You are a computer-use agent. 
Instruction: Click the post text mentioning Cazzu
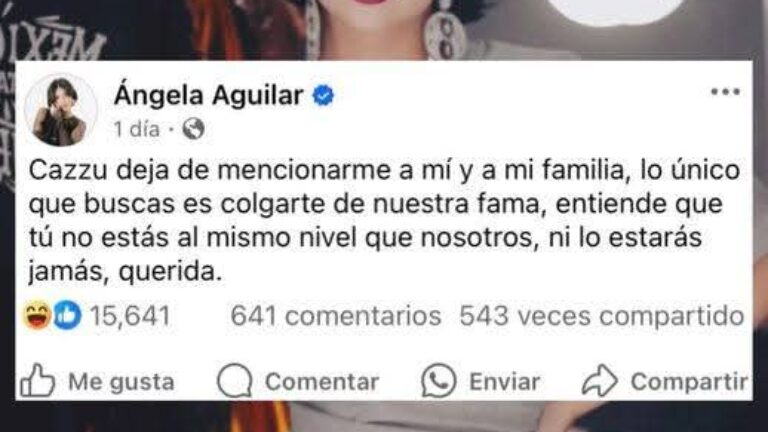point(384,221)
